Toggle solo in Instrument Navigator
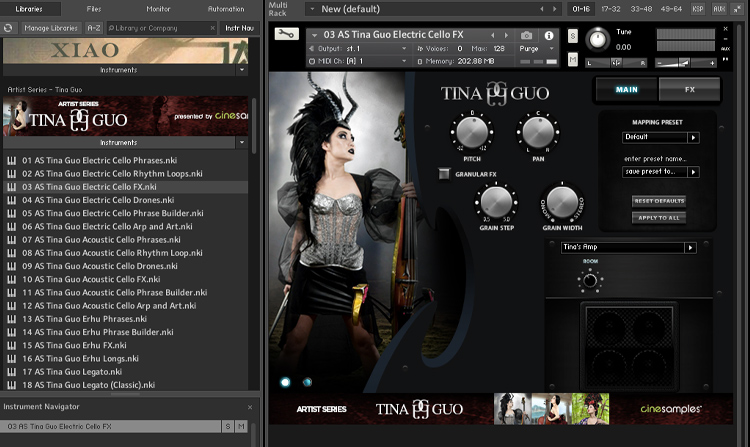 pos(228,426)
